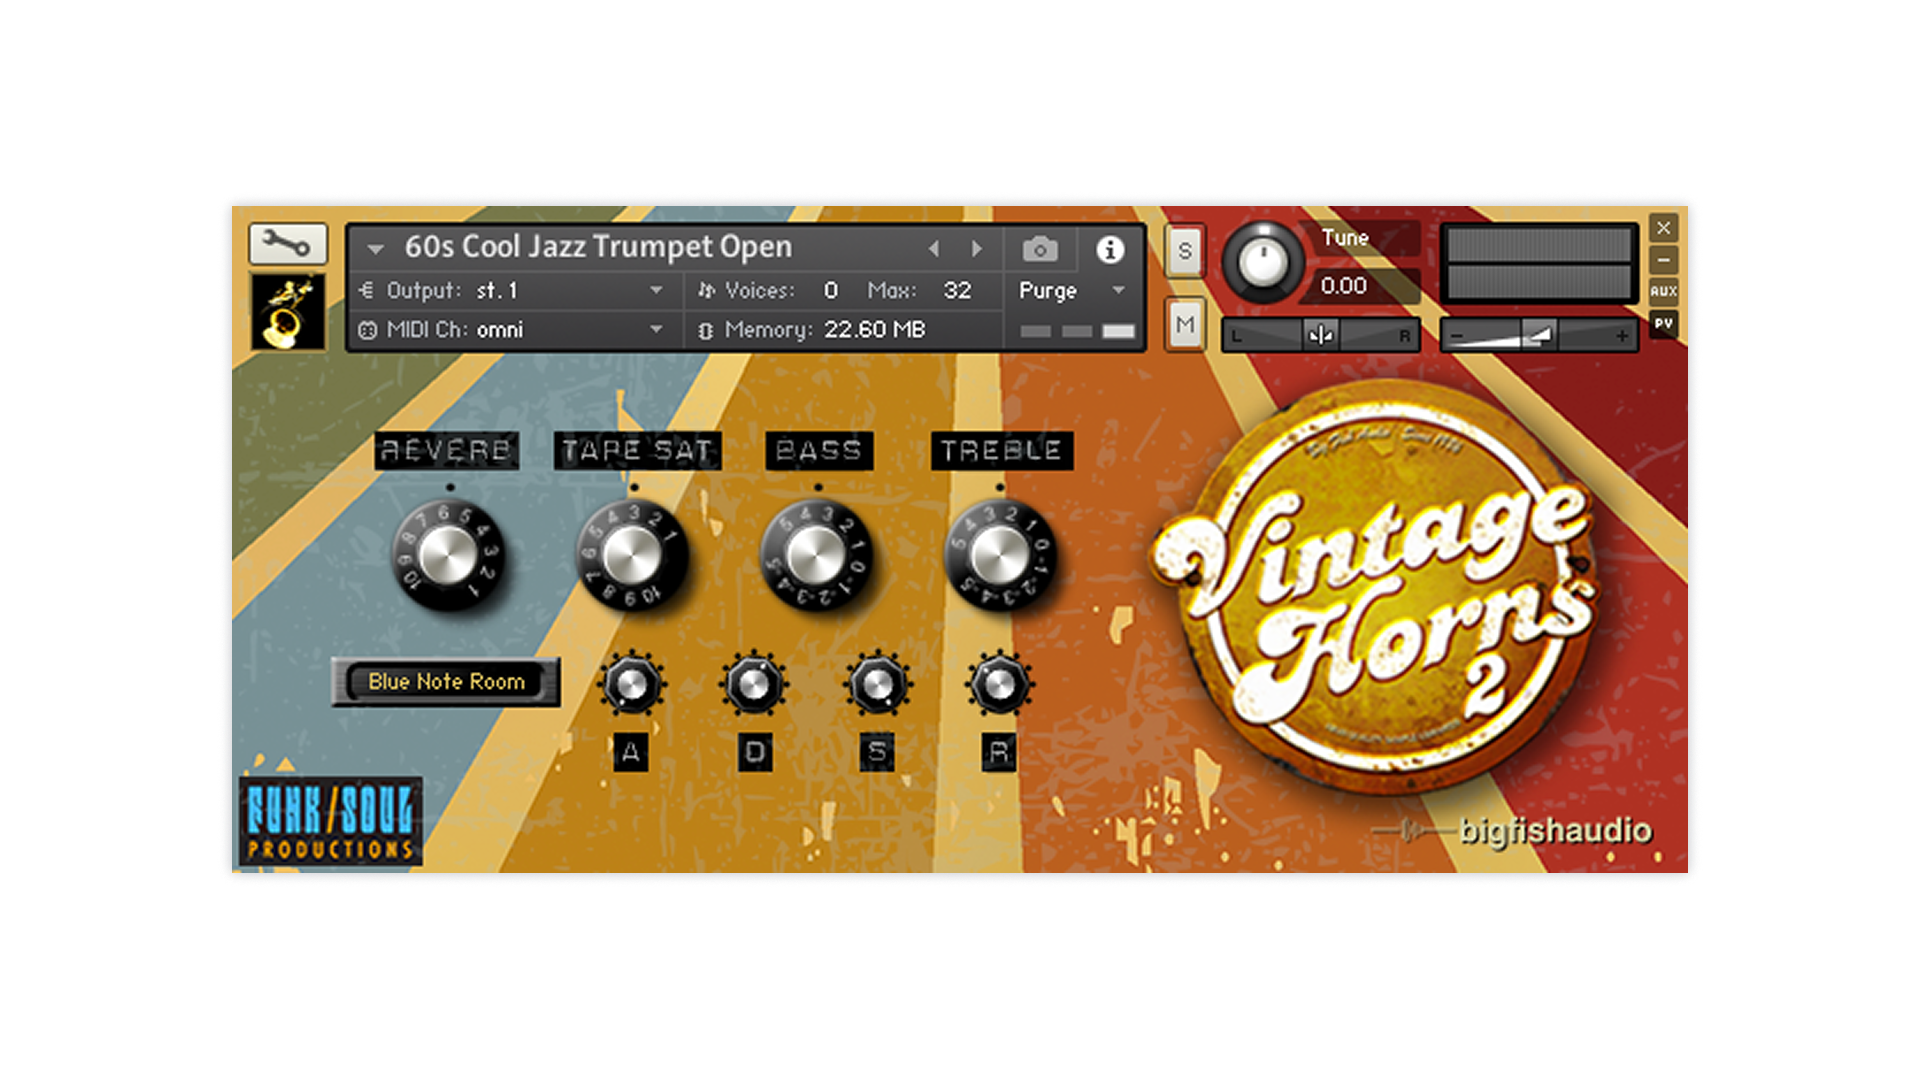Click the Funk/Soul Productions logo

(x=330, y=822)
